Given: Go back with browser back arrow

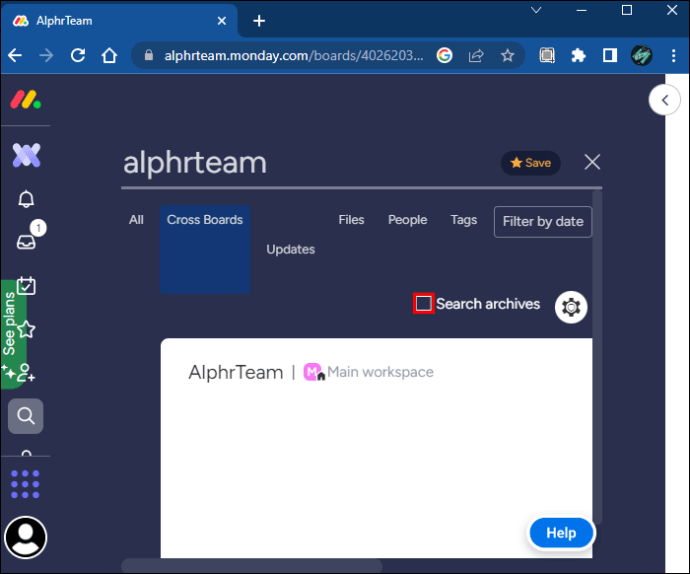Looking at the screenshot, I should [15, 55].
